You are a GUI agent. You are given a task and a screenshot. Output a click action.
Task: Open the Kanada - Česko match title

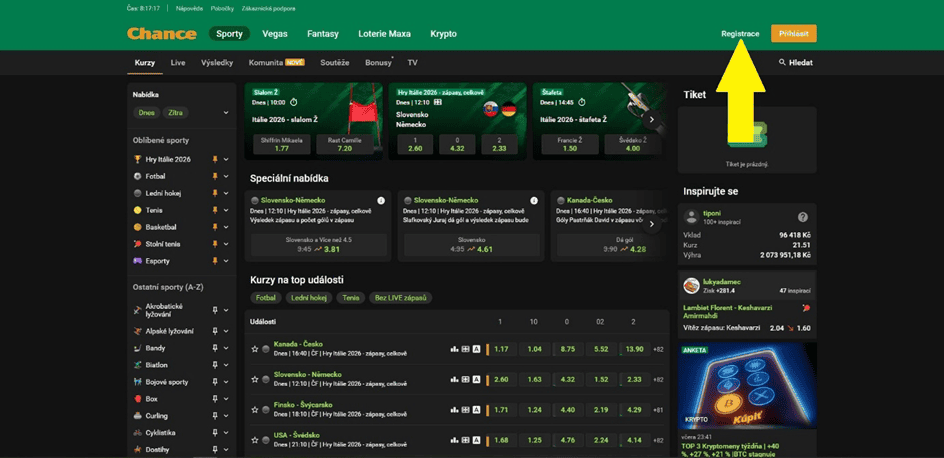point(297,344)
